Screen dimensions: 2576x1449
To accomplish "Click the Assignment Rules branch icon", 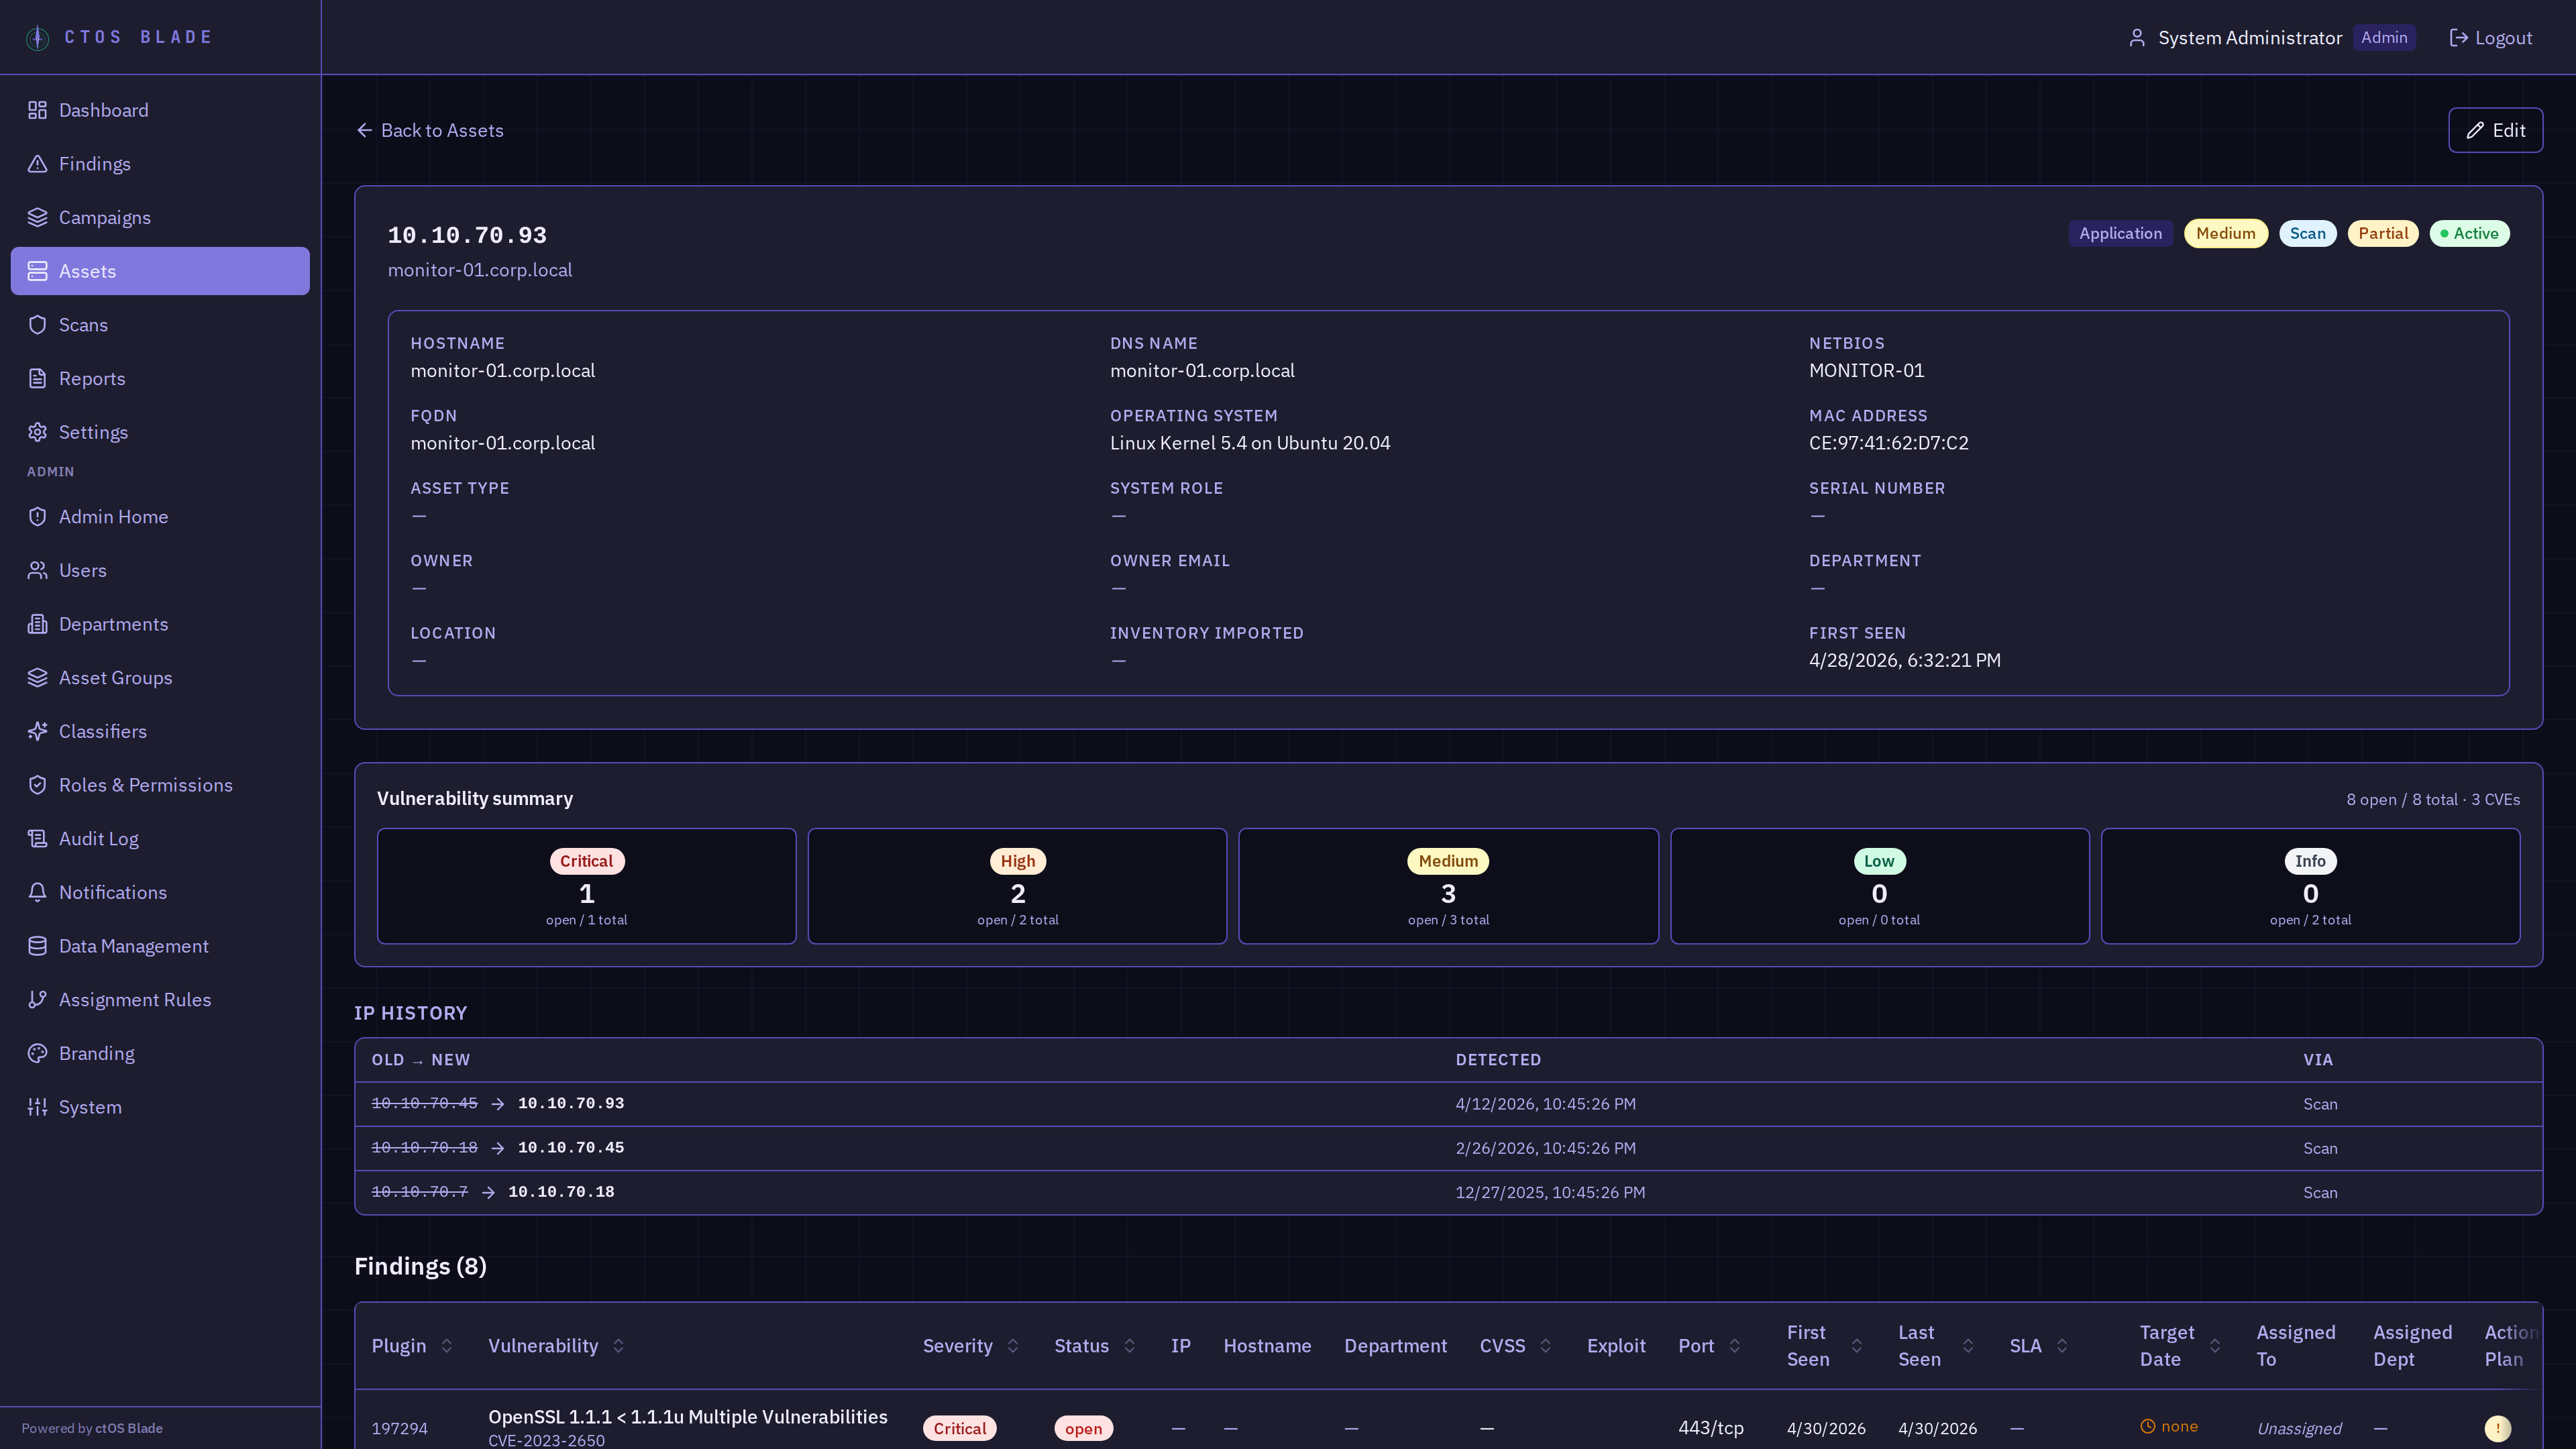I will pos(37,999).
